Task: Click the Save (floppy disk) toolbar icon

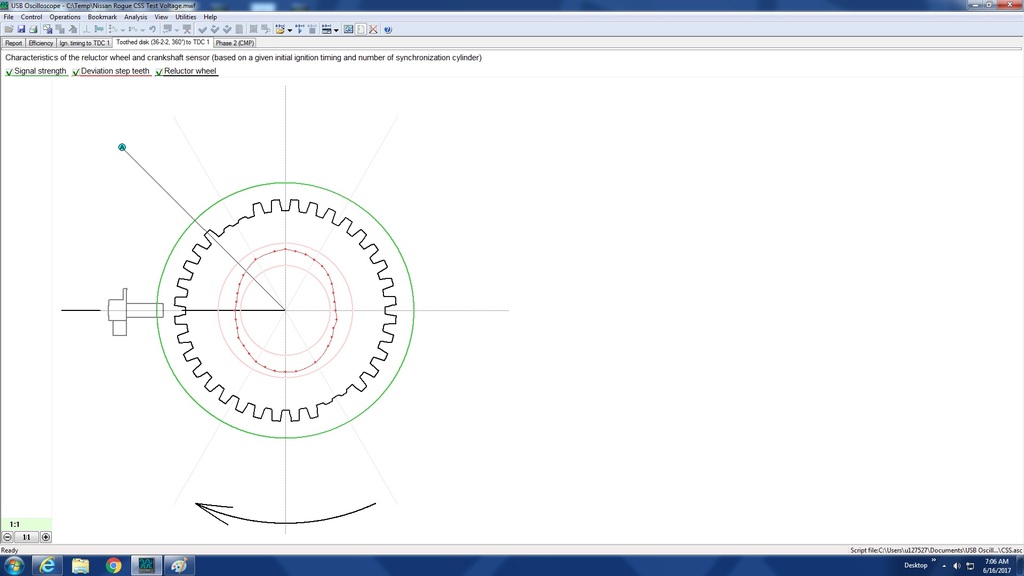Action: coord(21,29)
